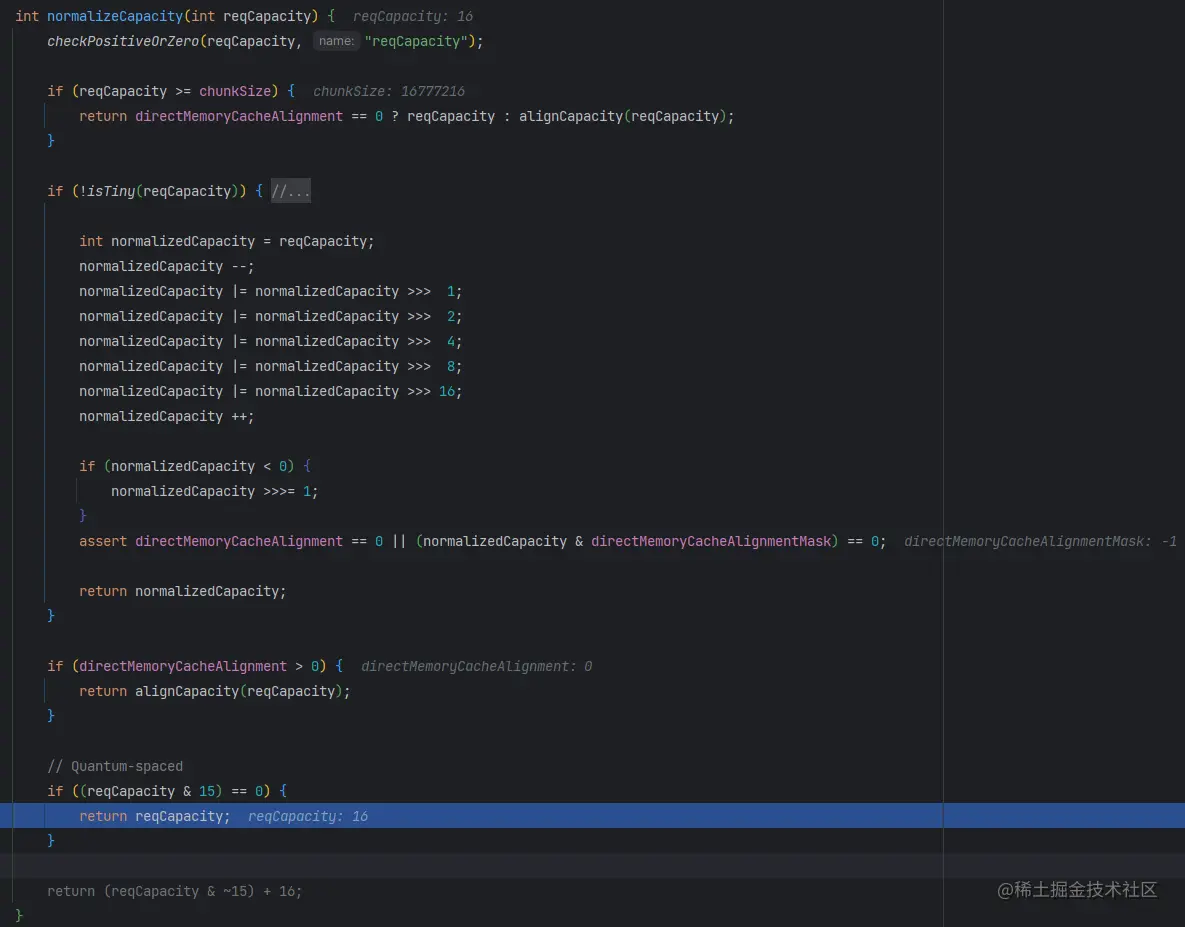
Task: Click the "chunkSize: 16777216" inline debug value
Action: tap(388, 91)
